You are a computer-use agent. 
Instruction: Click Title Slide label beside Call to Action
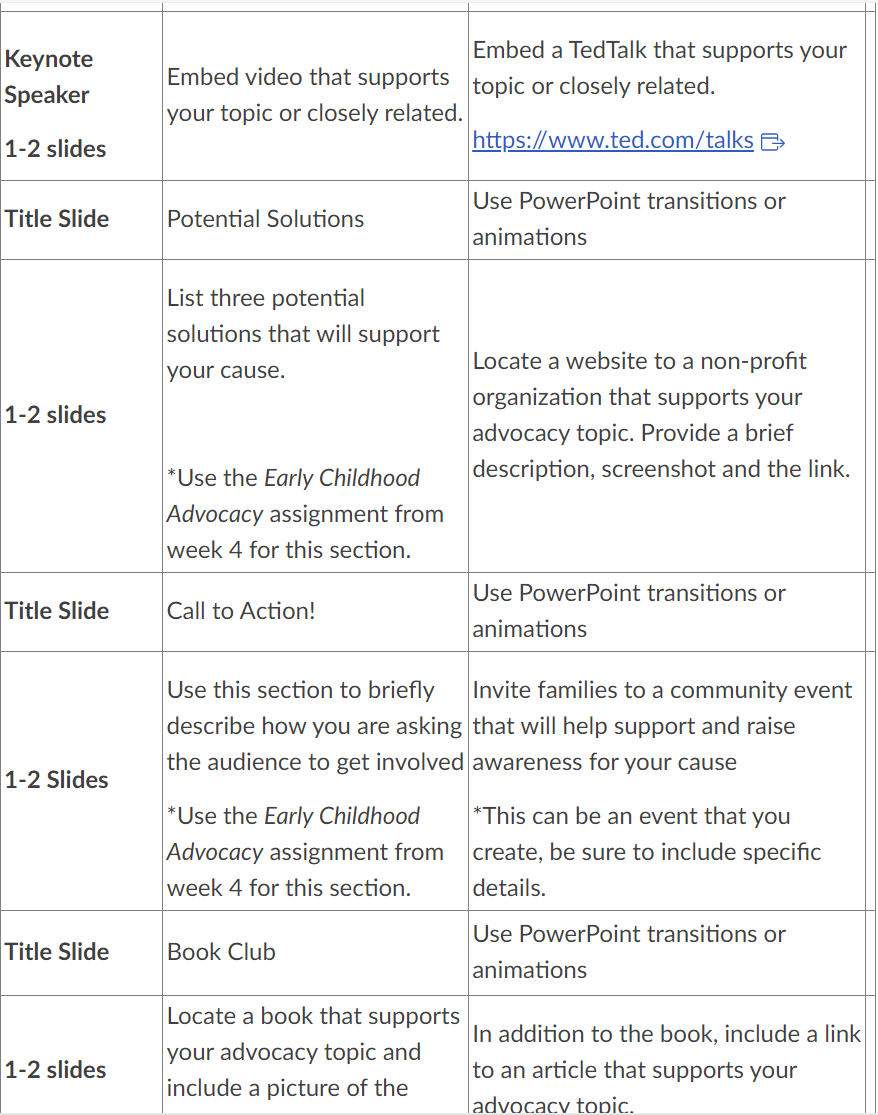click(57, 611)
